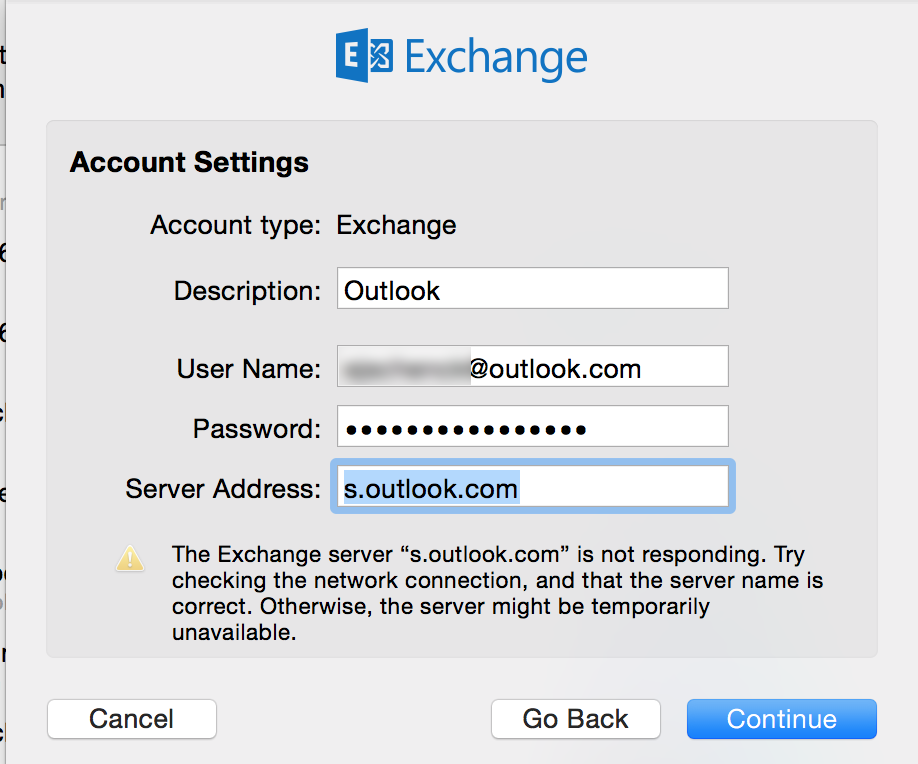Focus the Description field containing Outlook
The image size is (918, 764).
tap(533, 288)
